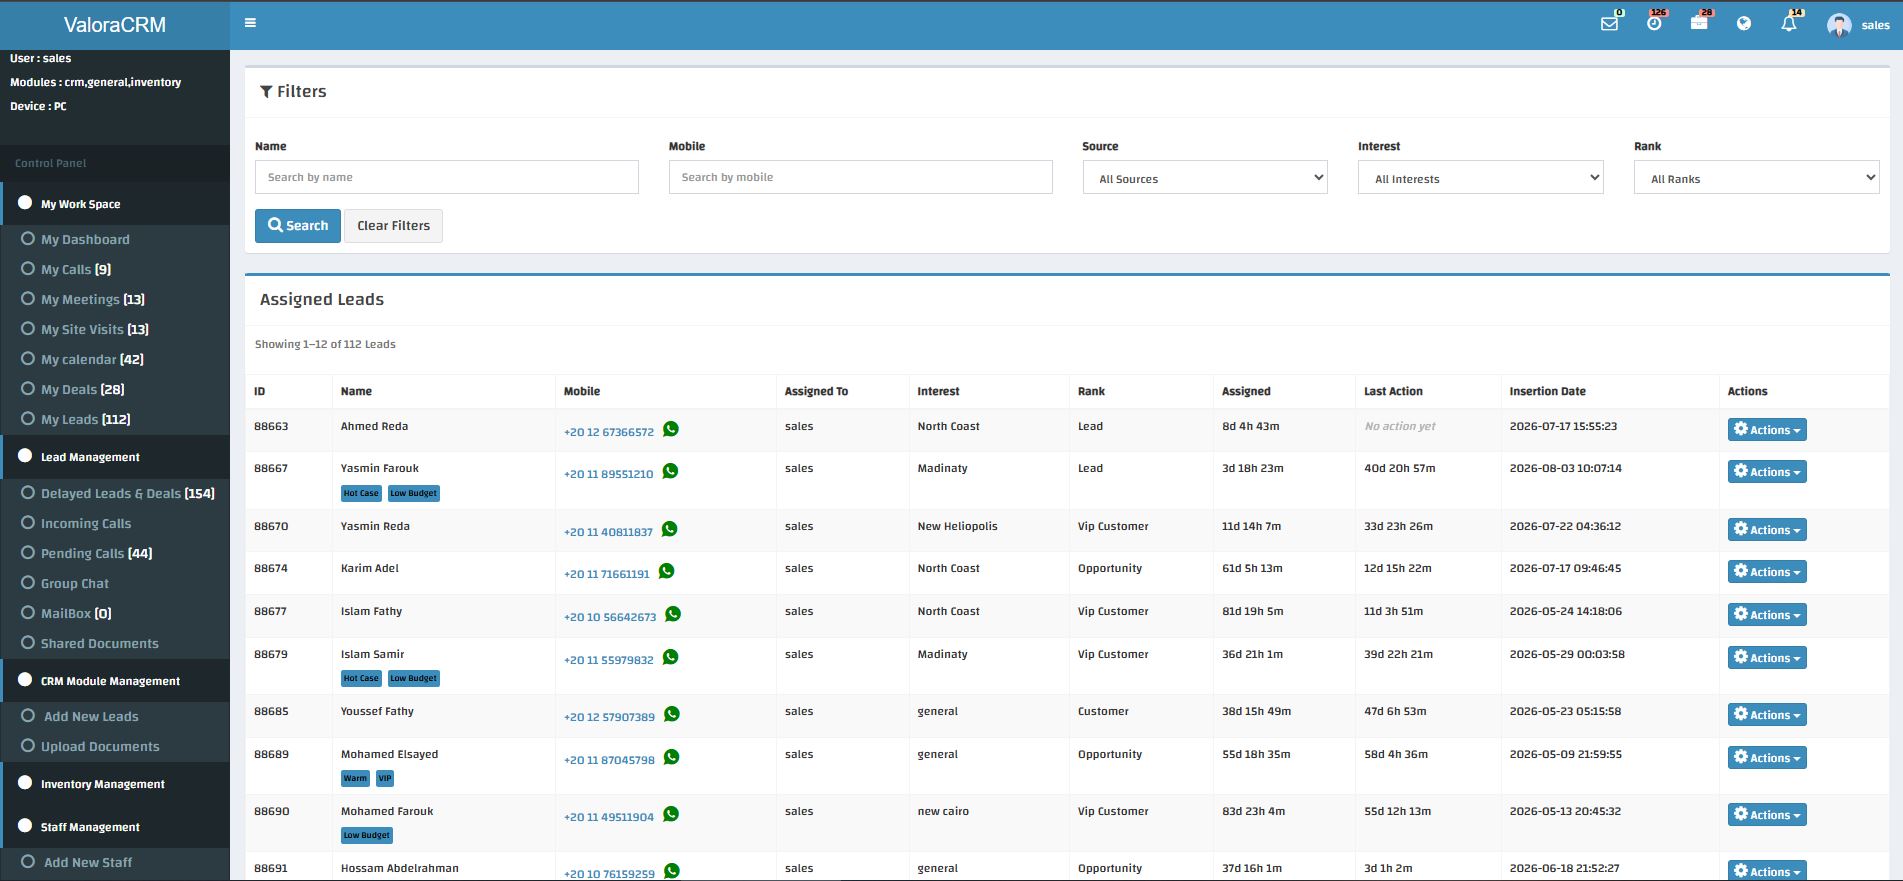Open Actions dropdown for Mohamed Elsayed
The height and width of the screenshot is (881, 1903).
(1767, 758)
